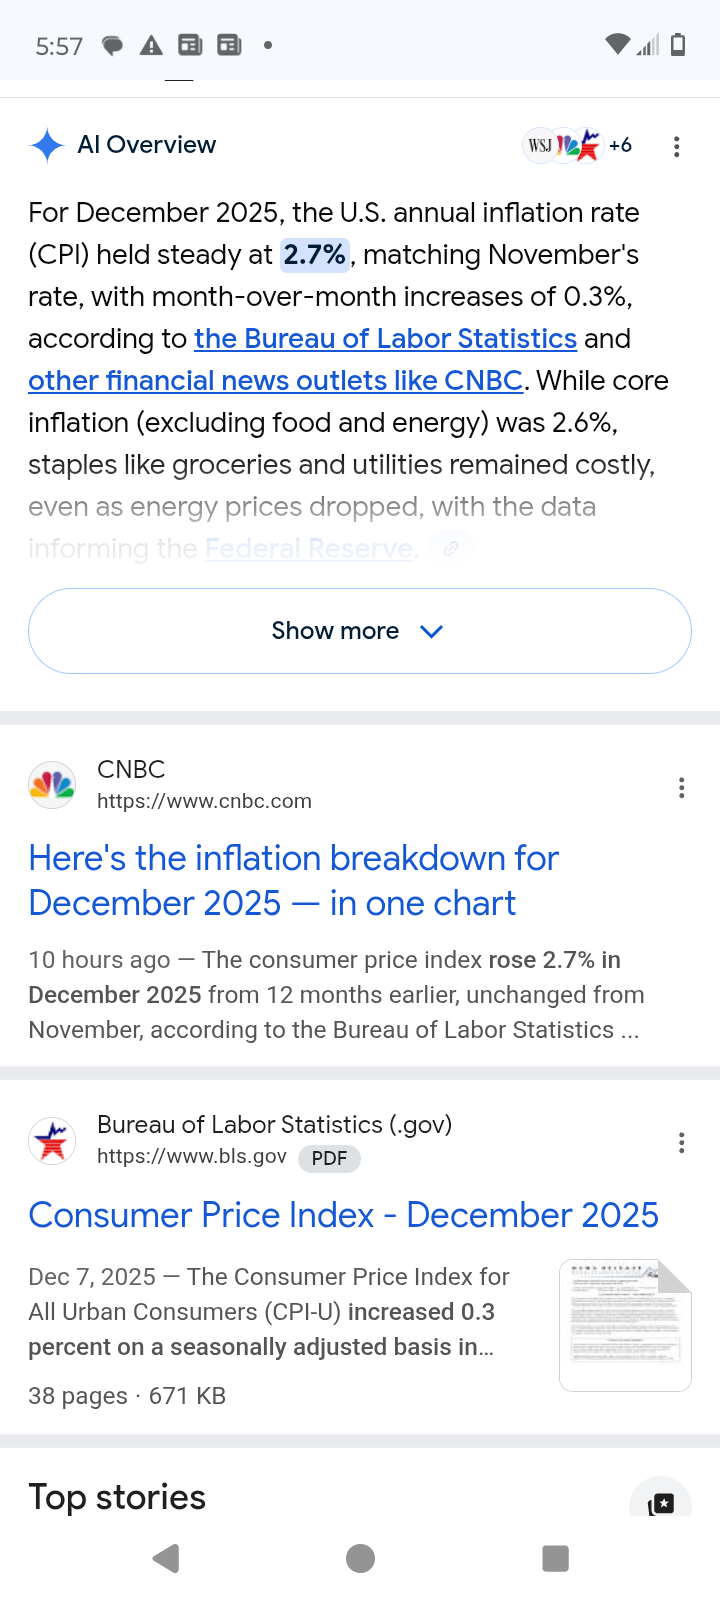This screenshot has width=720, height=1600.
Task: Tap the Top stories save icon
Action: coord(661,1503)
